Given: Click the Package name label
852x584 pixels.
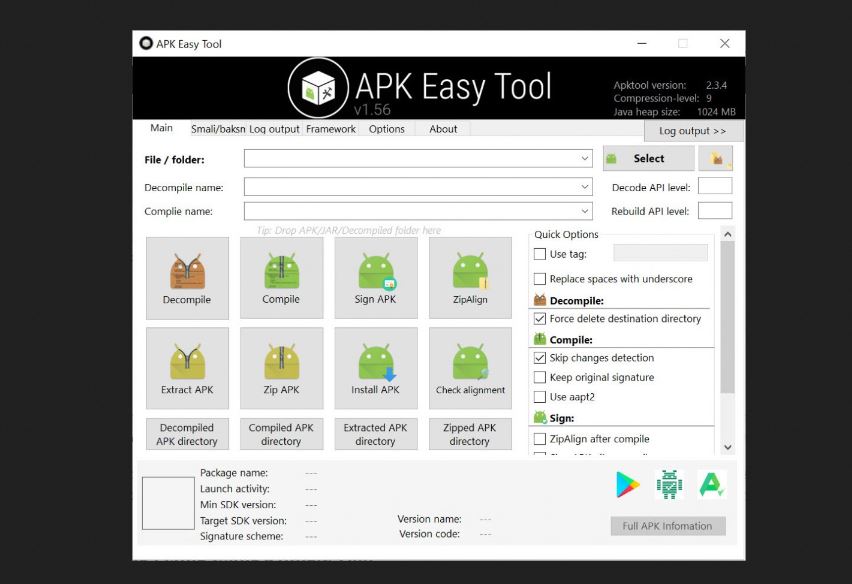Looking at the screenshot, I should (x=234, y=473).
